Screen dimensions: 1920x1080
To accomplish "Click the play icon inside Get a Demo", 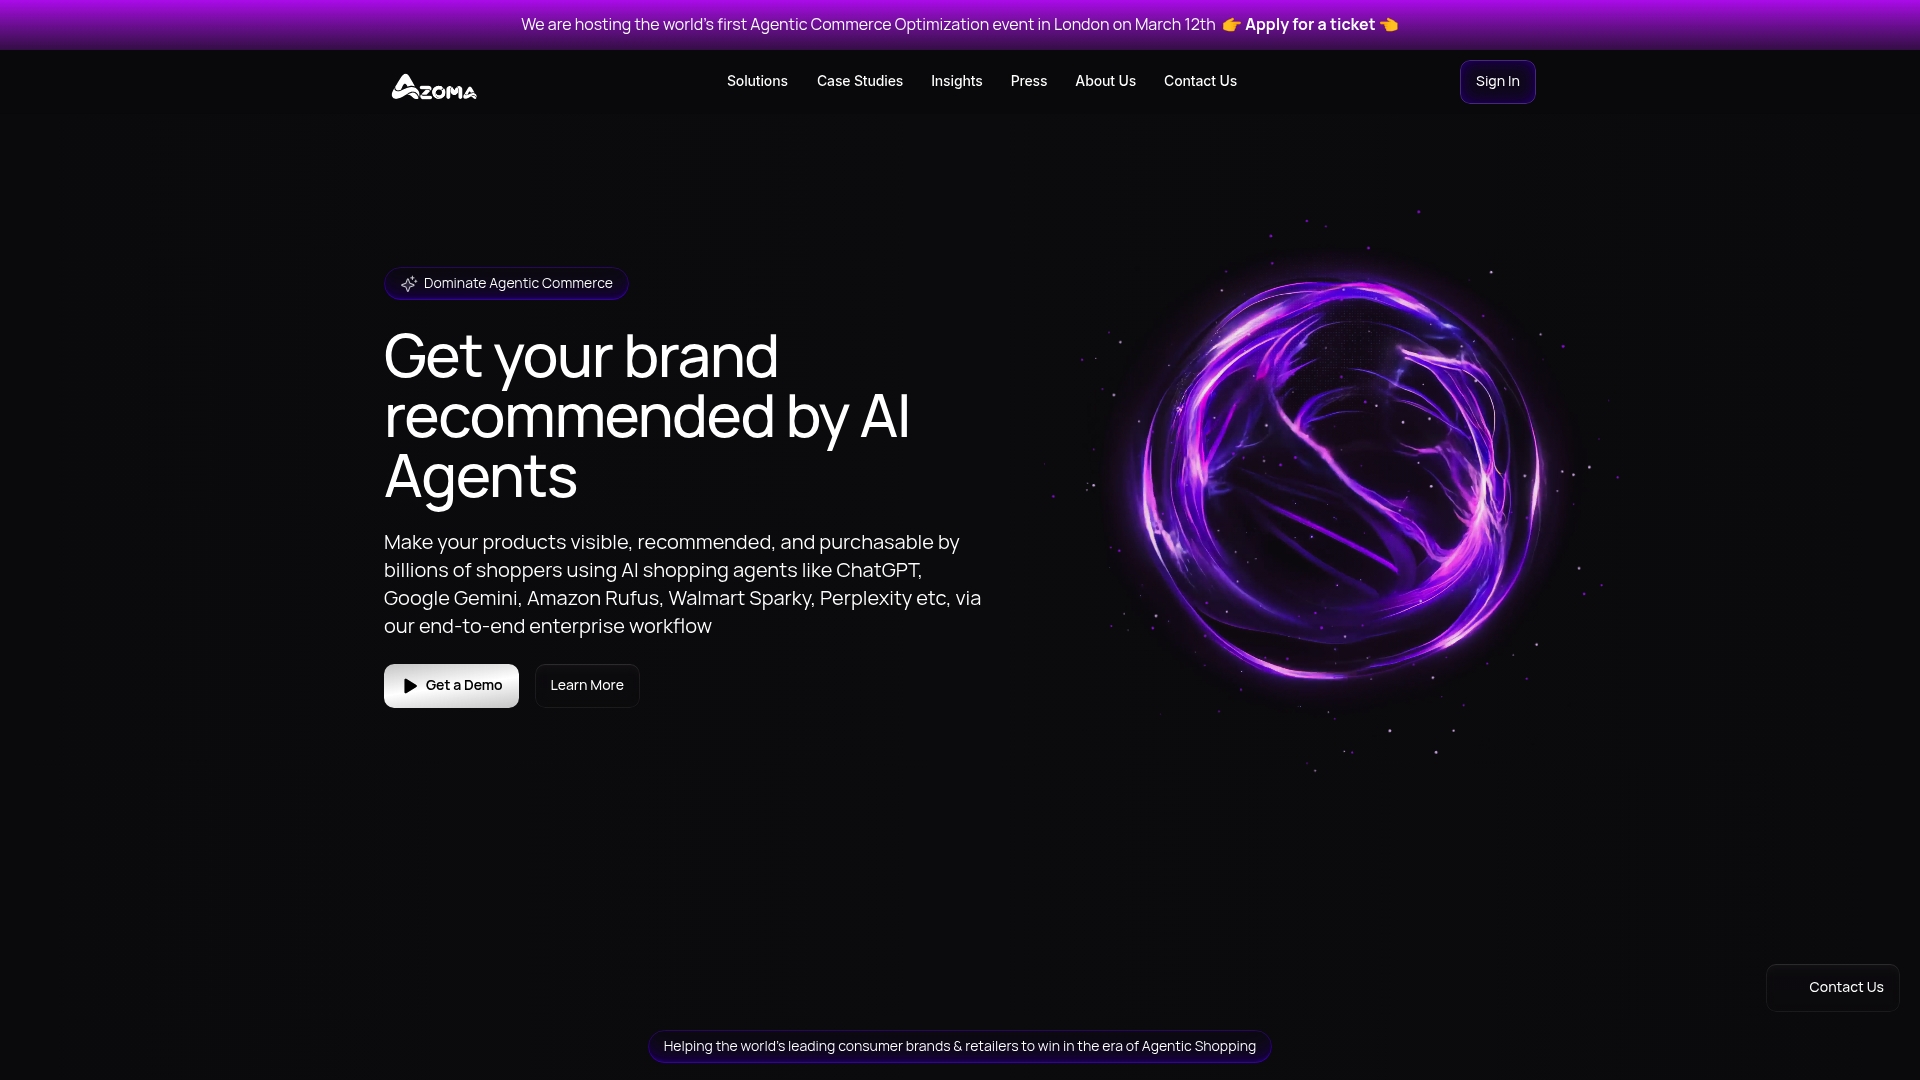I will pos(410,686).
